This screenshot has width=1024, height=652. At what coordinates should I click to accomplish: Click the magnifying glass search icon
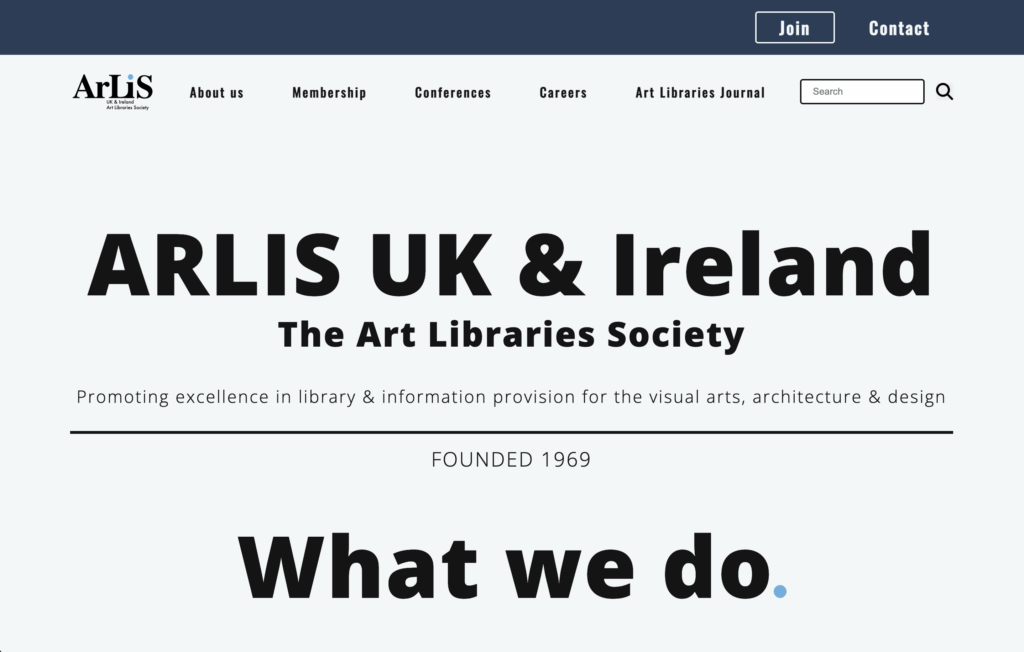(x=944, y=92)
